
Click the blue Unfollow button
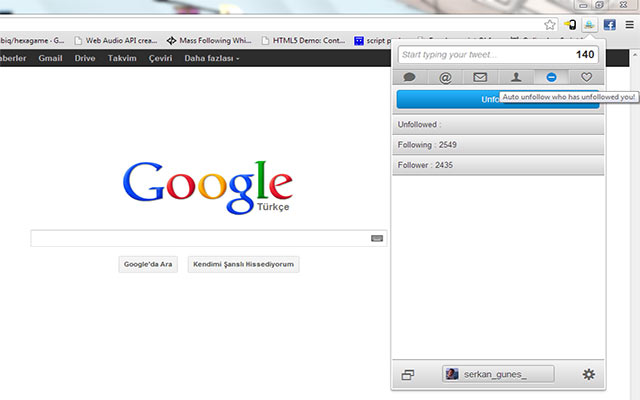(x=498, y=99)
